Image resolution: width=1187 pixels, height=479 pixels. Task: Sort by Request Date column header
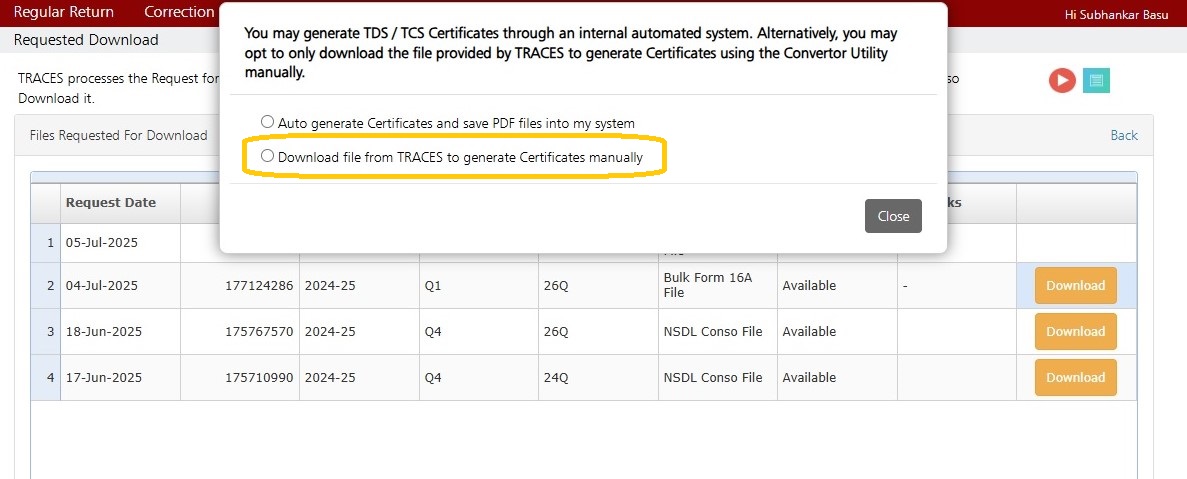111,203
